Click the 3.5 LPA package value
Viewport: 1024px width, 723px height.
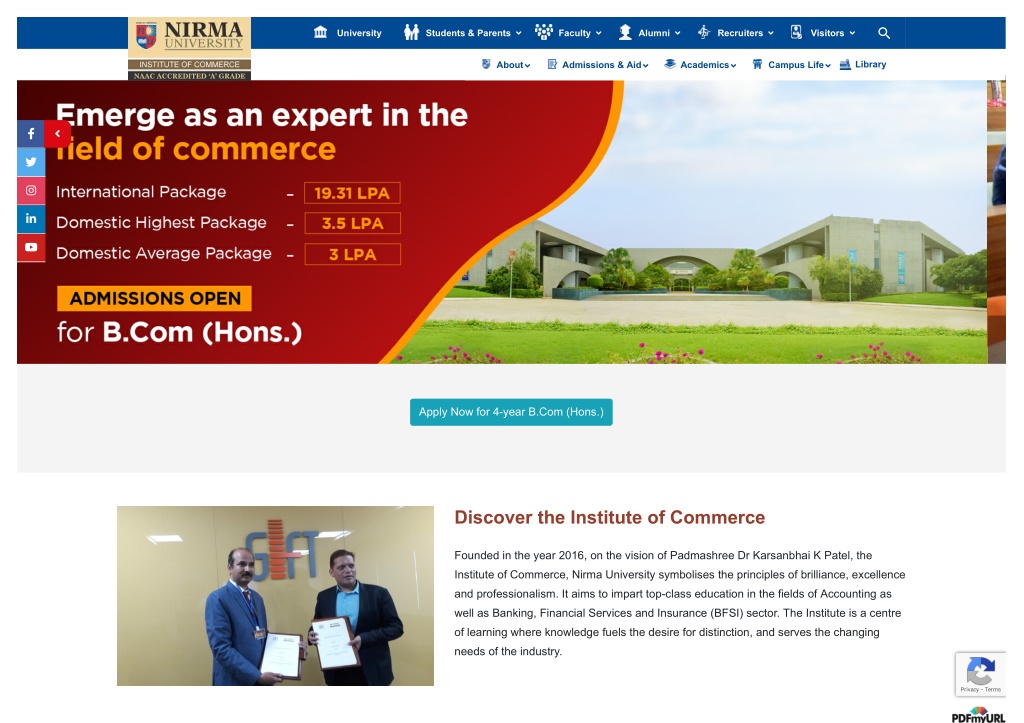point(352,223)
